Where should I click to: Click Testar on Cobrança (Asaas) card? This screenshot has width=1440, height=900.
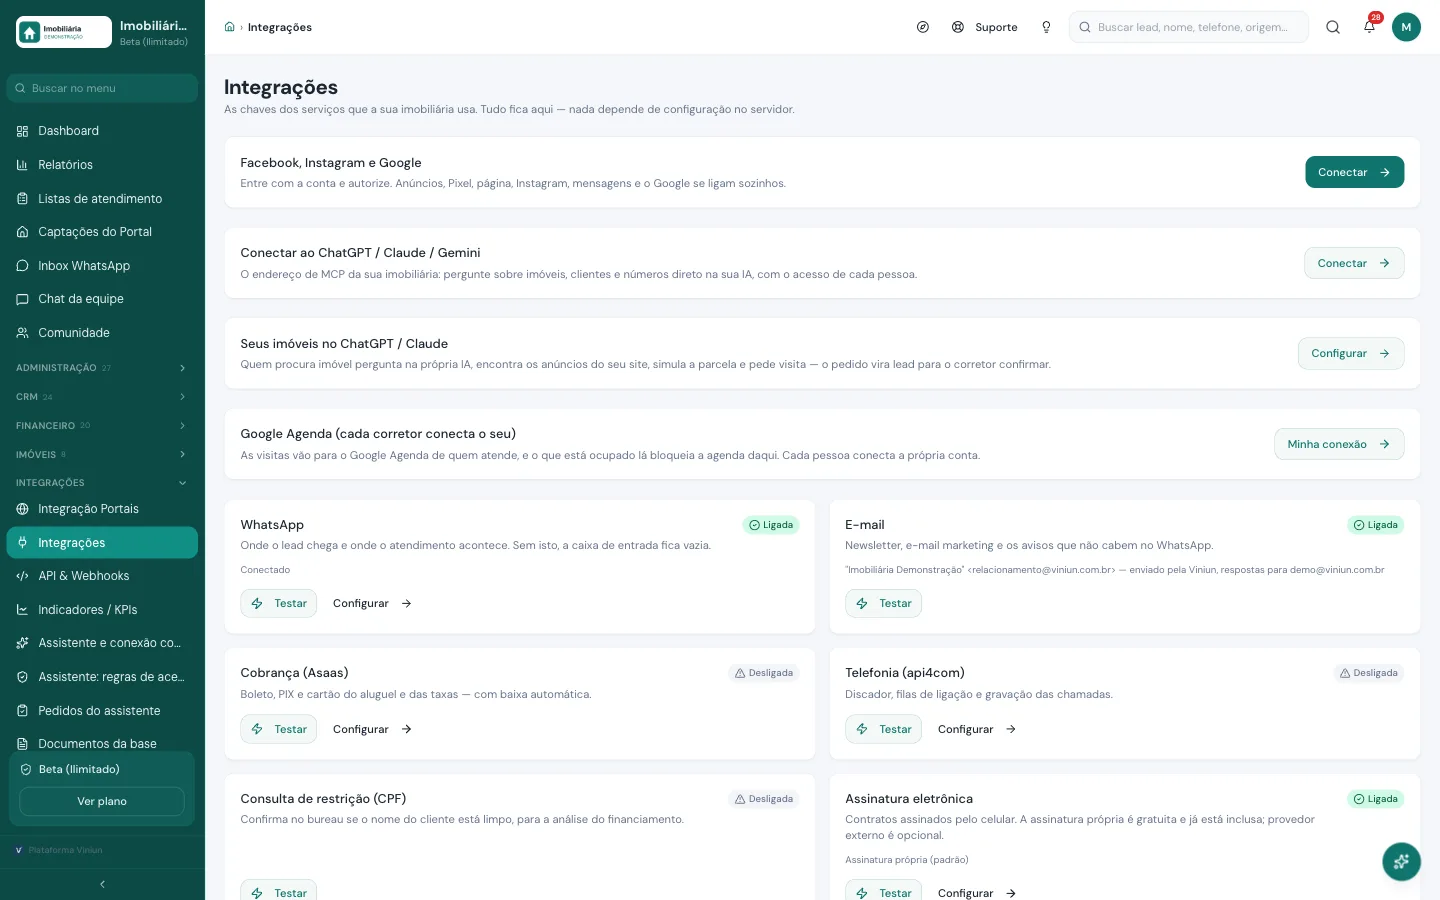pyautogui.click(x=279, y=729)
